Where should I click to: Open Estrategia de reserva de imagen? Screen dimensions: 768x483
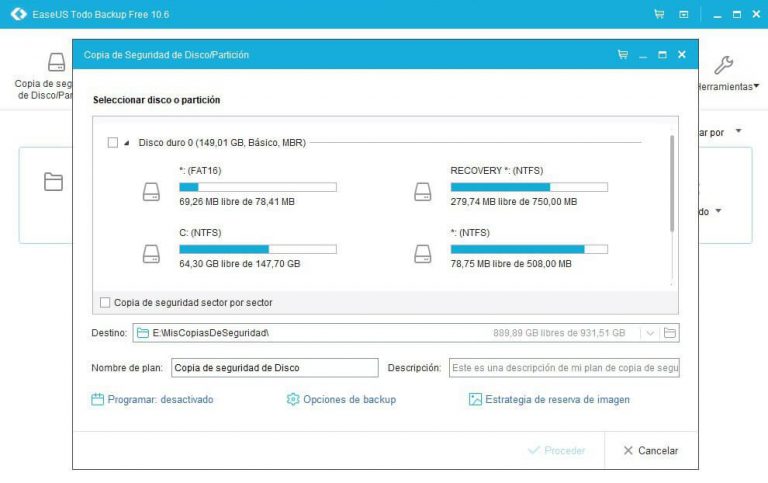click(x=549, y=400)
